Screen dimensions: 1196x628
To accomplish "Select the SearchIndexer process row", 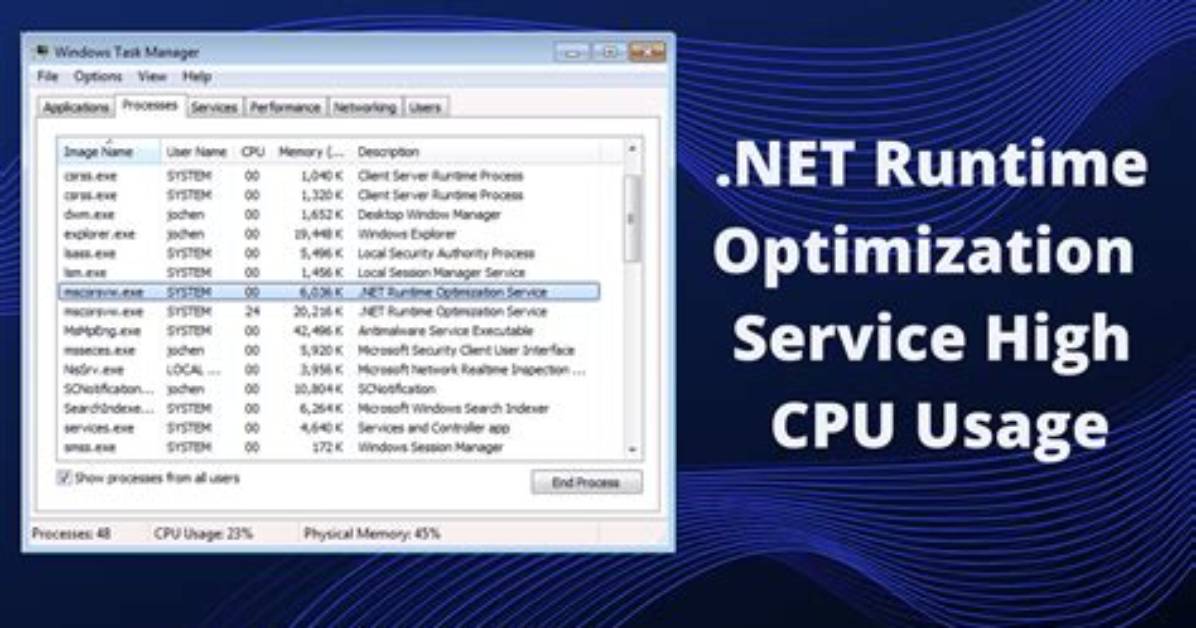I will click(x=329, y=409).
